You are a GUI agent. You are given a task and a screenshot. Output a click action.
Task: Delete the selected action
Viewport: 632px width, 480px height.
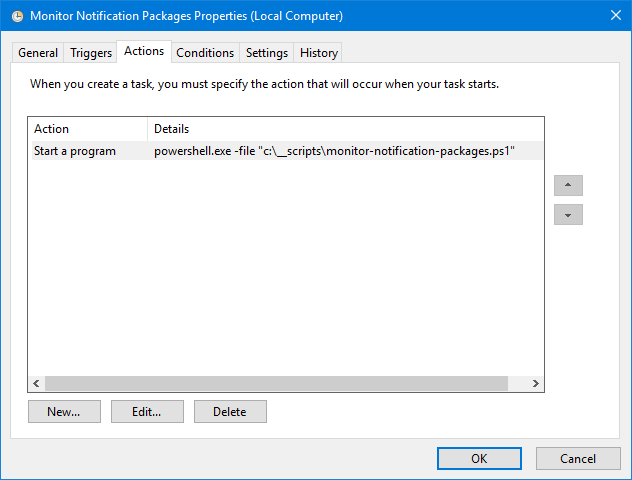tap(230, 411)
